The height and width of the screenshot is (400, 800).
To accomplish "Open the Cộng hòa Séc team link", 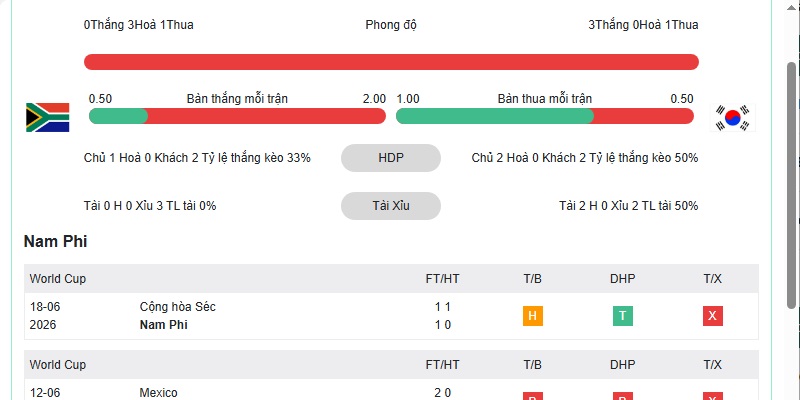I will pyautogui.click(x=178, y=307).
